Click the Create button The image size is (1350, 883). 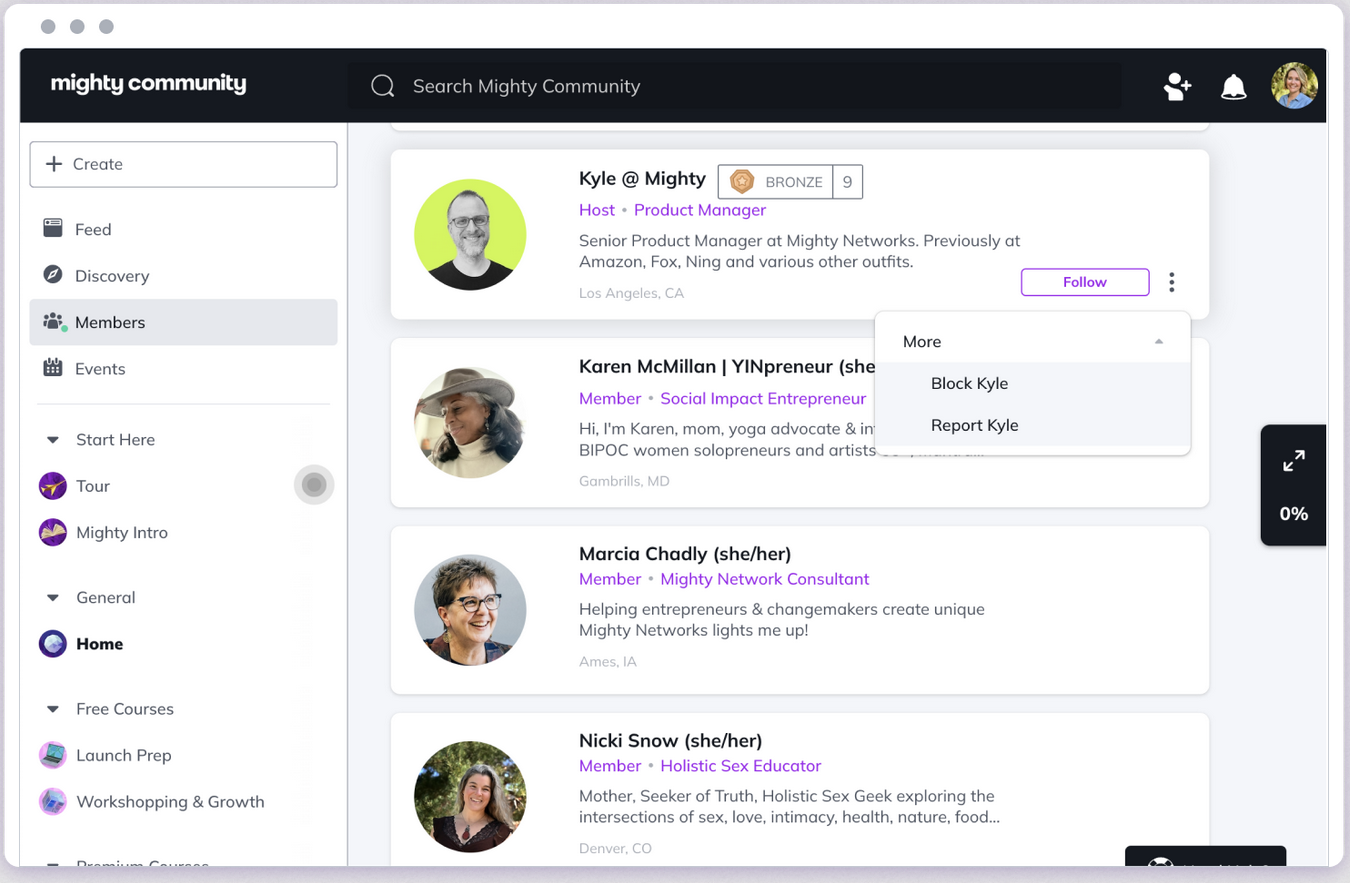tap(184, 164)
